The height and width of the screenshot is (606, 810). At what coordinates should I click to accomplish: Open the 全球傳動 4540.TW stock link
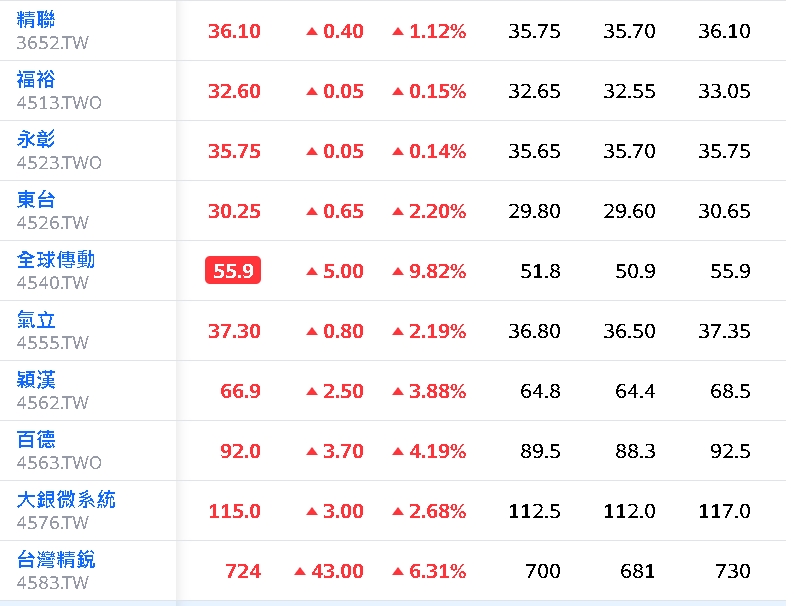pyautogui.click(x=56, y=259)
